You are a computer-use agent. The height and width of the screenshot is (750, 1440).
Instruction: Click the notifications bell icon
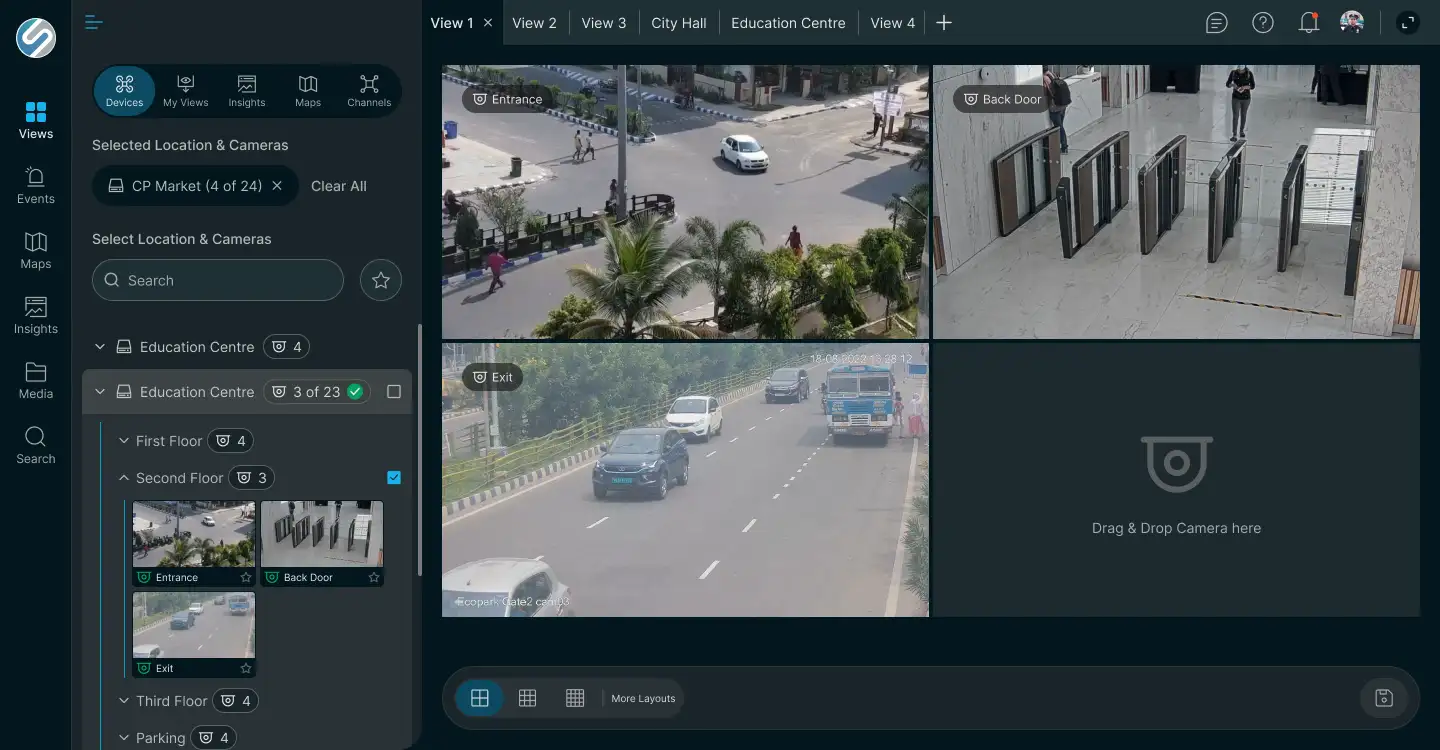click(x=1309, y=22)
